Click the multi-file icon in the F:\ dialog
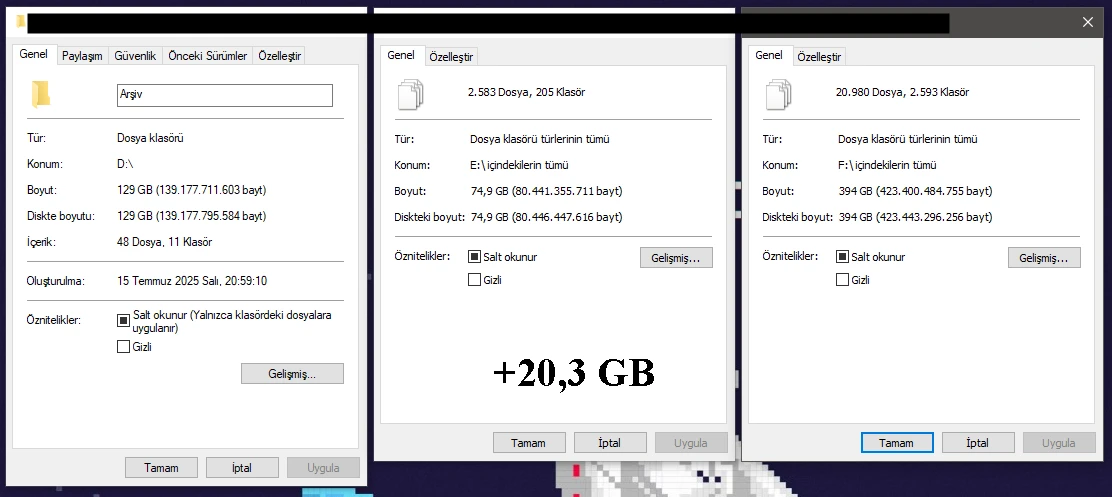 (779, 94)
